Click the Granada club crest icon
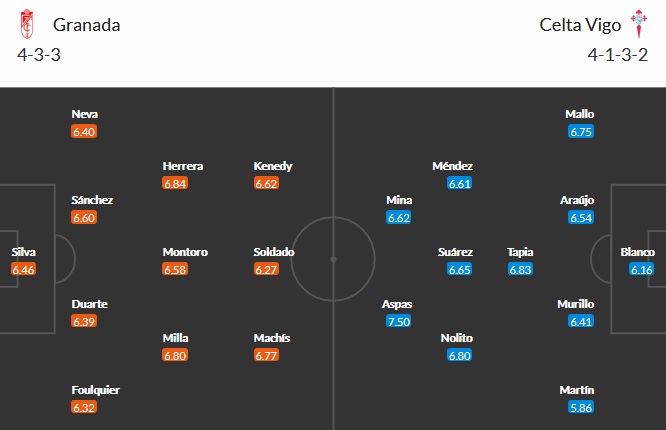Viewport: 666px width, 430px height. tap(28, 24)
